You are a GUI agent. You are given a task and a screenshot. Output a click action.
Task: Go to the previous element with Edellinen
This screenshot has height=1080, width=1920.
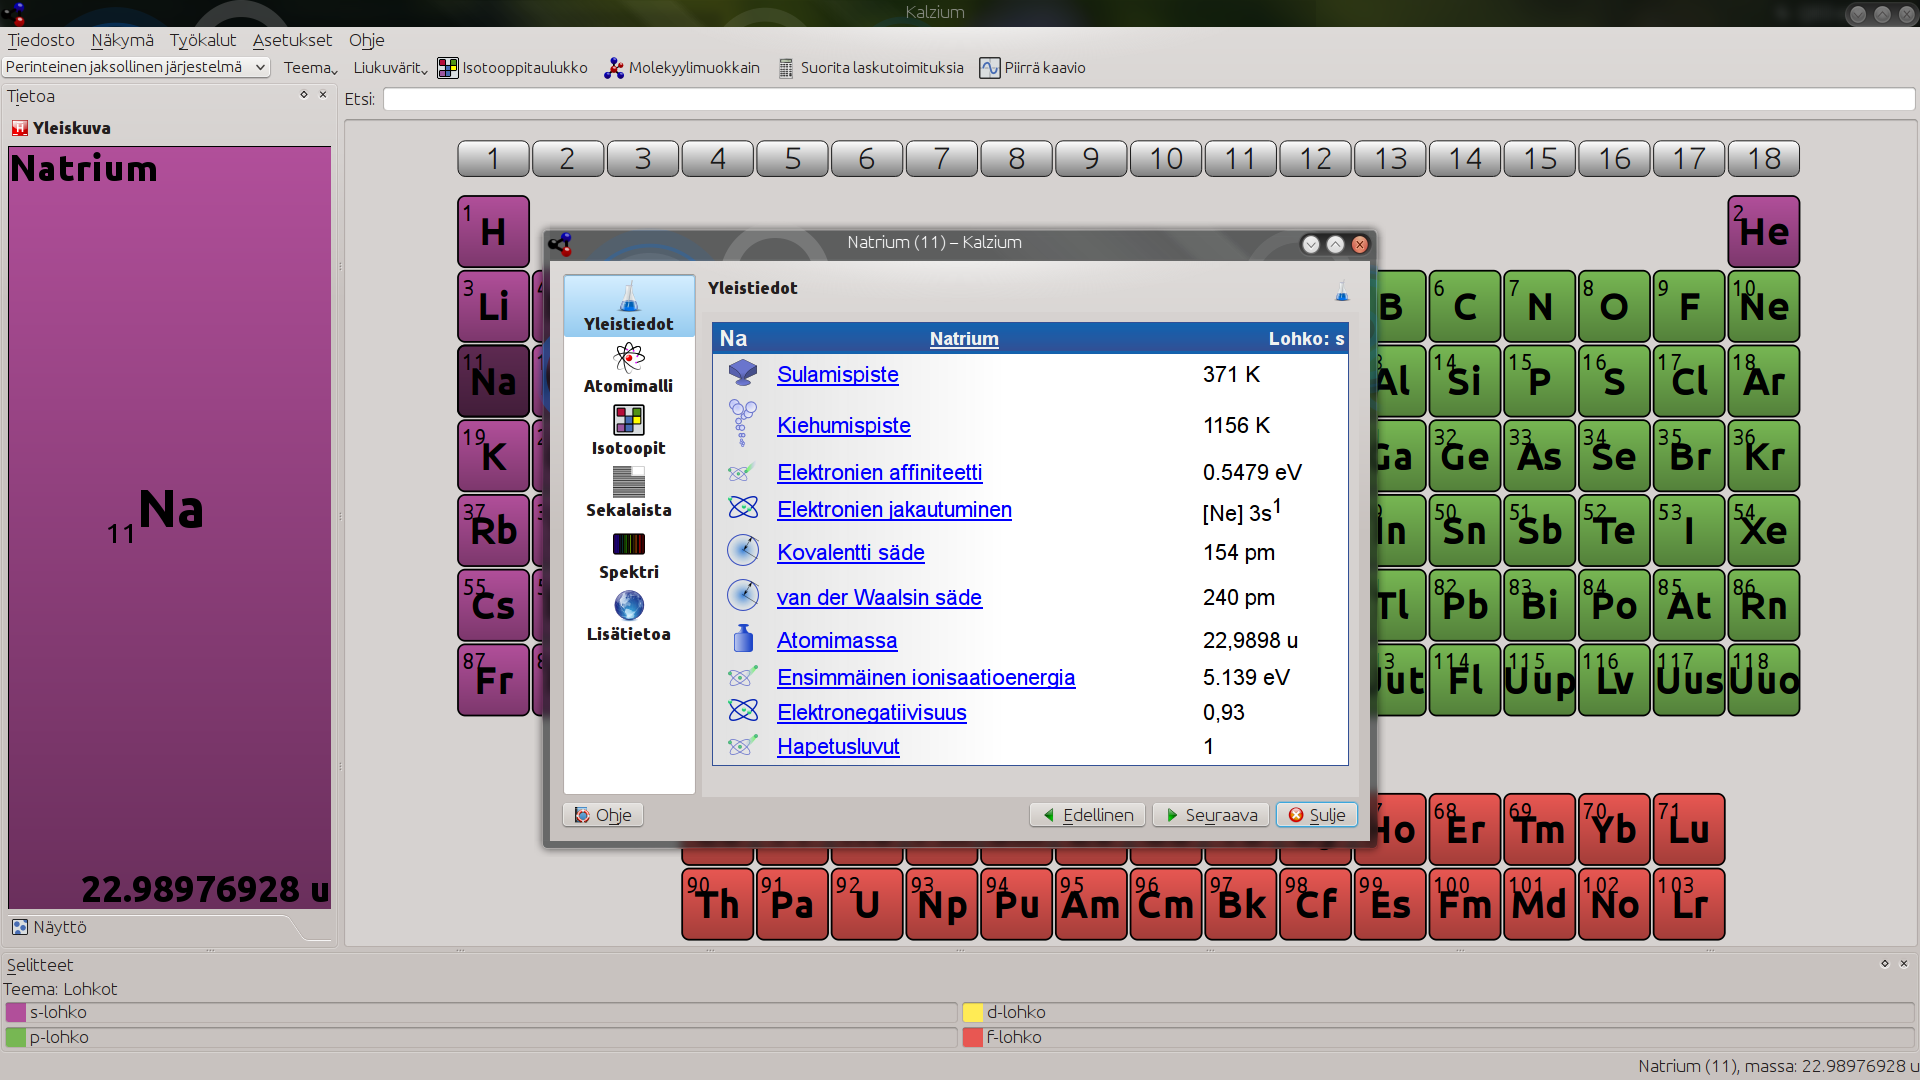tap(1089, 815)
